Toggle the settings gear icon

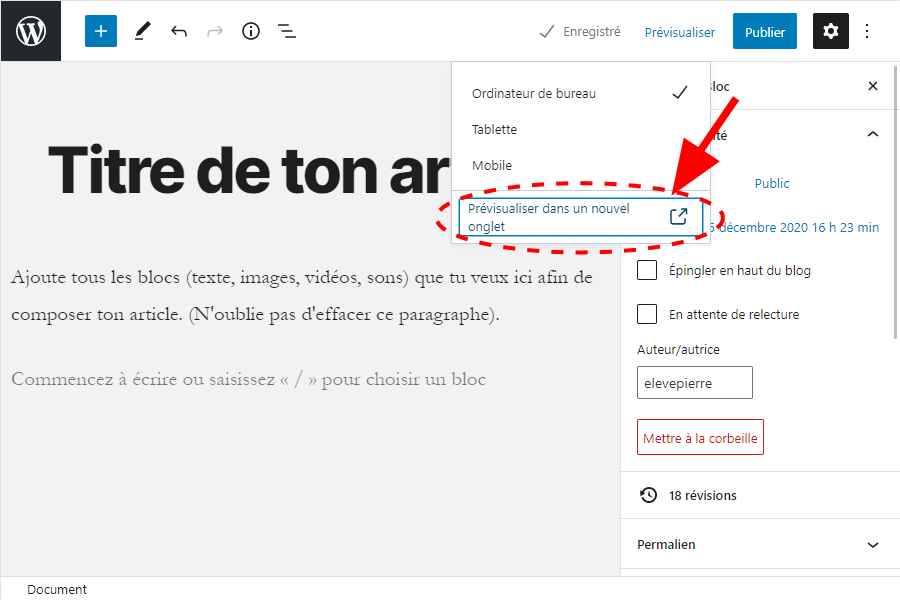(831, 31)
